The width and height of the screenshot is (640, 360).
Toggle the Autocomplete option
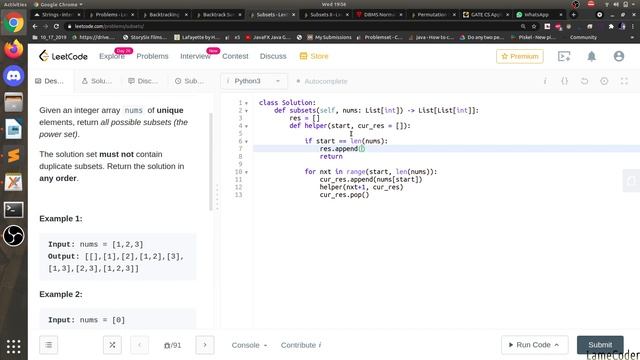coord(322,81)
